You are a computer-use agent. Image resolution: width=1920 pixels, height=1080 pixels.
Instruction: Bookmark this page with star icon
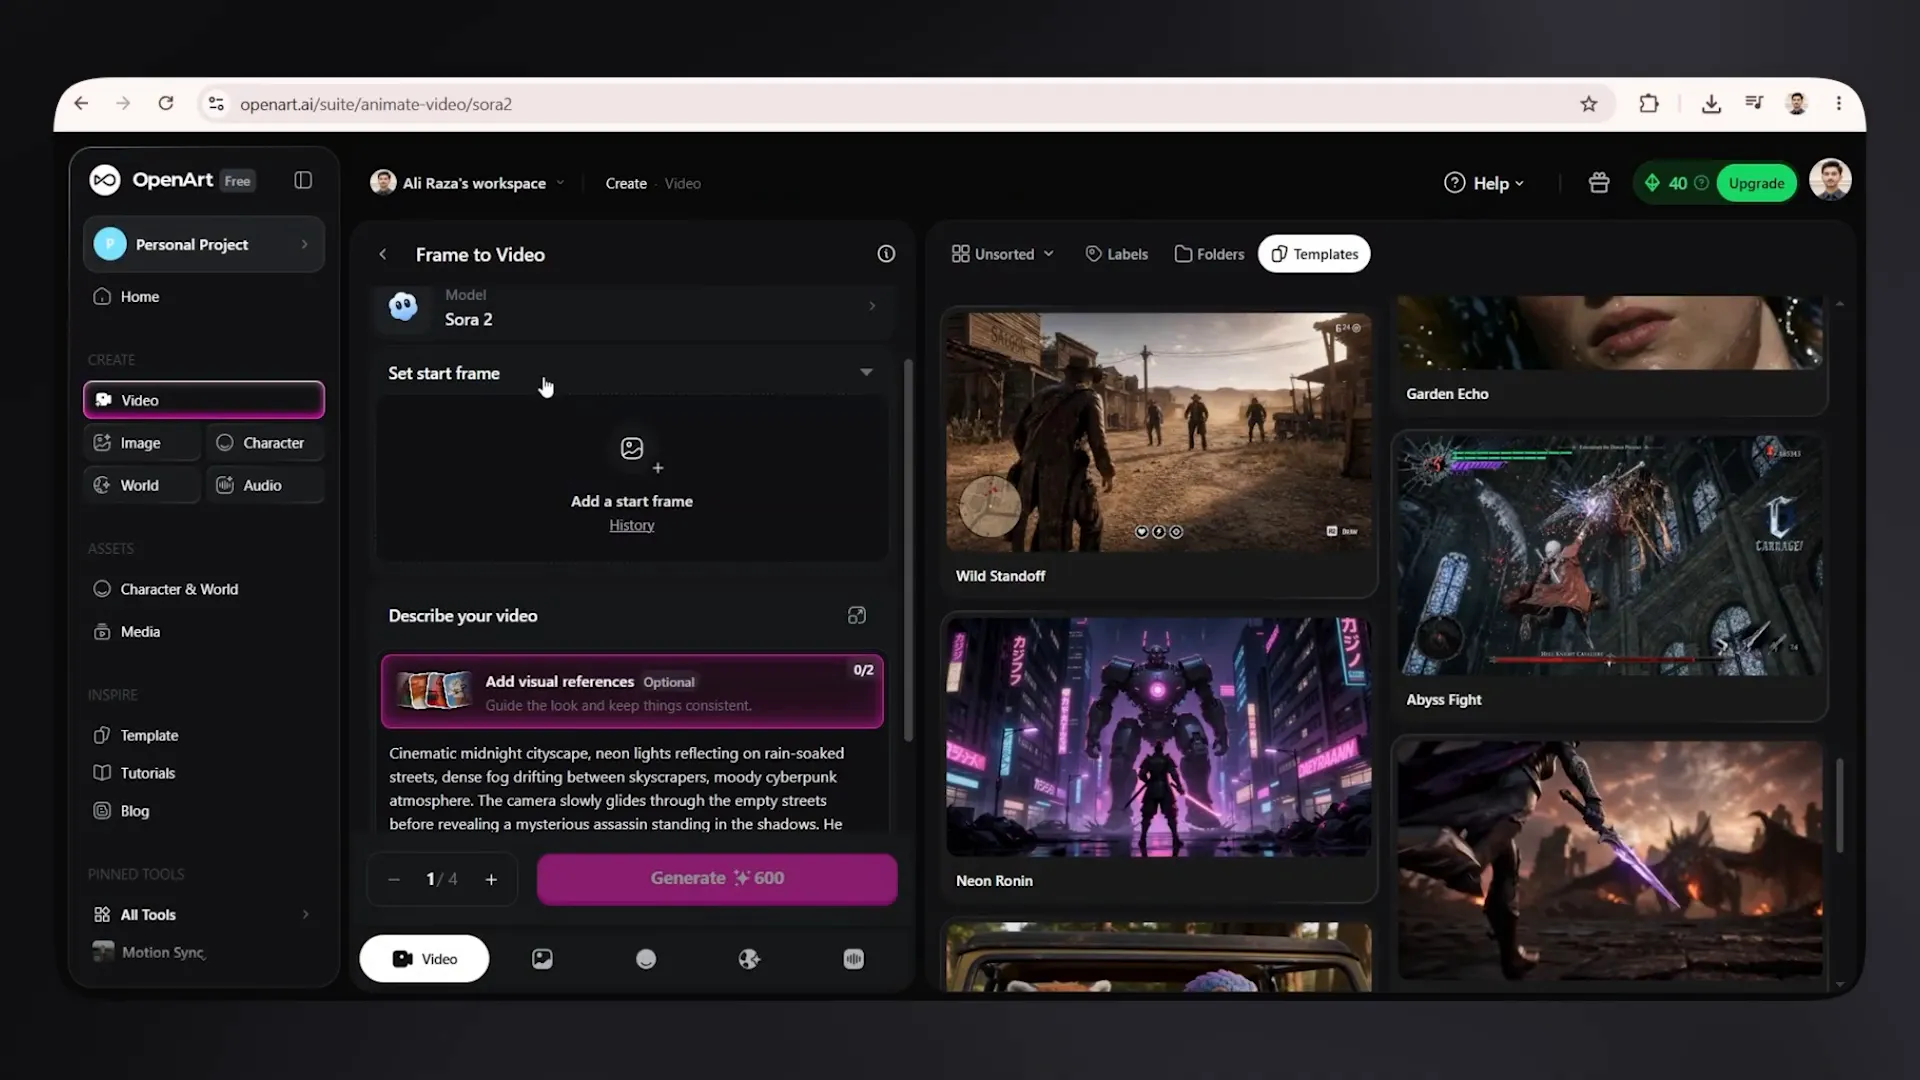point(1589,104)
